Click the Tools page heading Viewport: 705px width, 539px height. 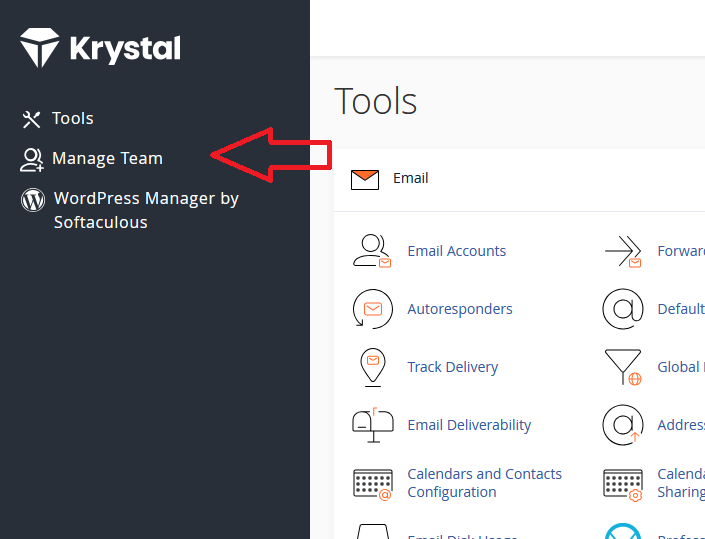pyautogui.click(x=375, y=101)
